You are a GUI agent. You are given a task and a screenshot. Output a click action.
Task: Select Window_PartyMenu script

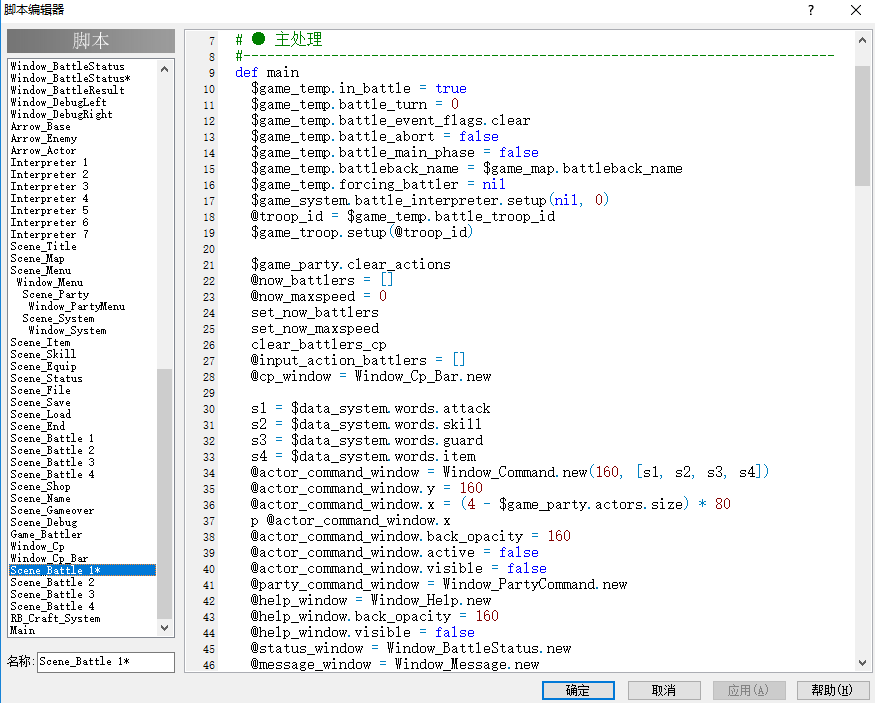point(77,306)
